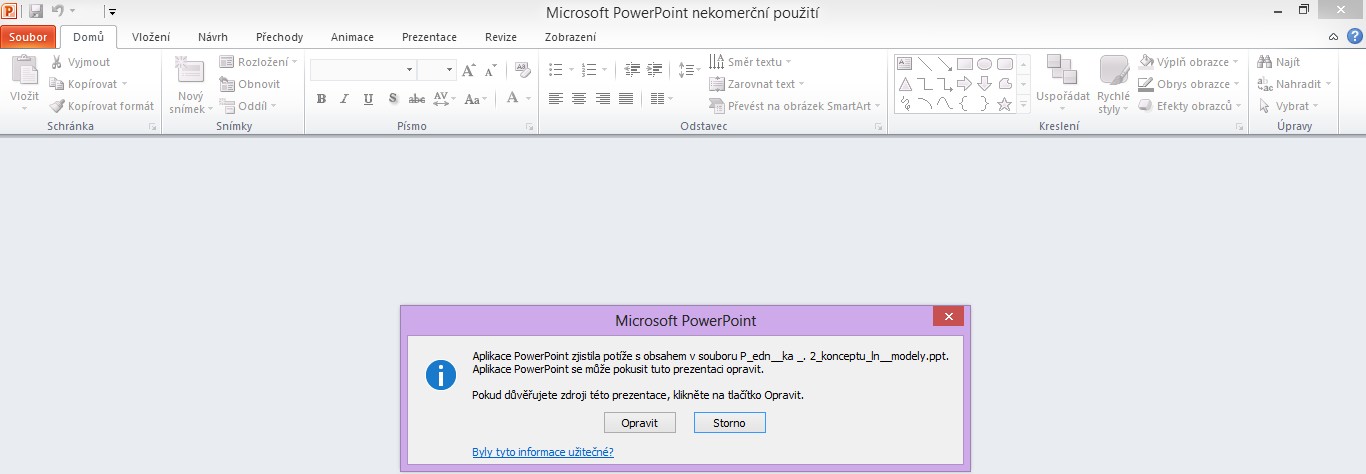Open the Zarovnat text dropdown

click(x=757, y=84)
